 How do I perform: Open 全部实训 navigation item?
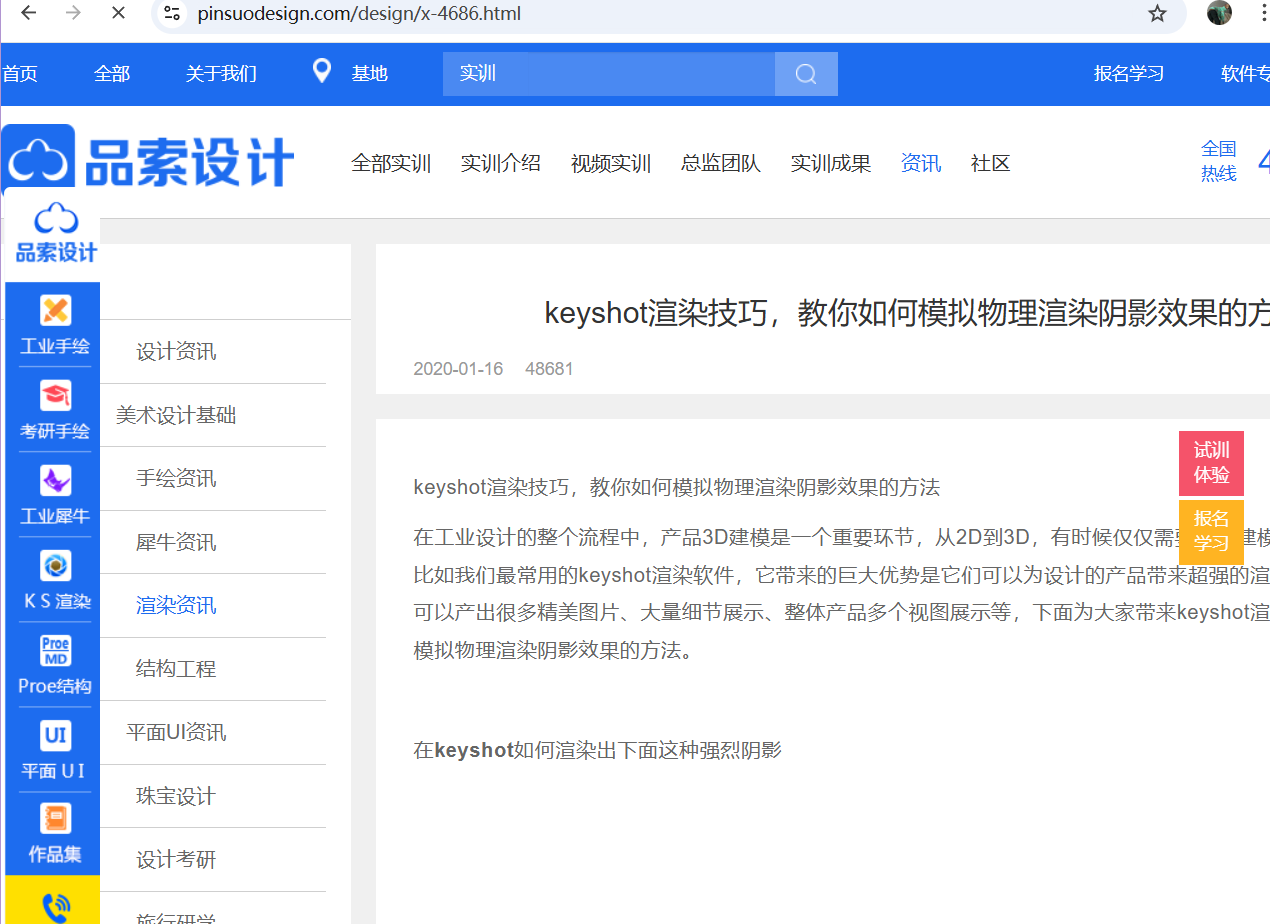tap(391, 164)
